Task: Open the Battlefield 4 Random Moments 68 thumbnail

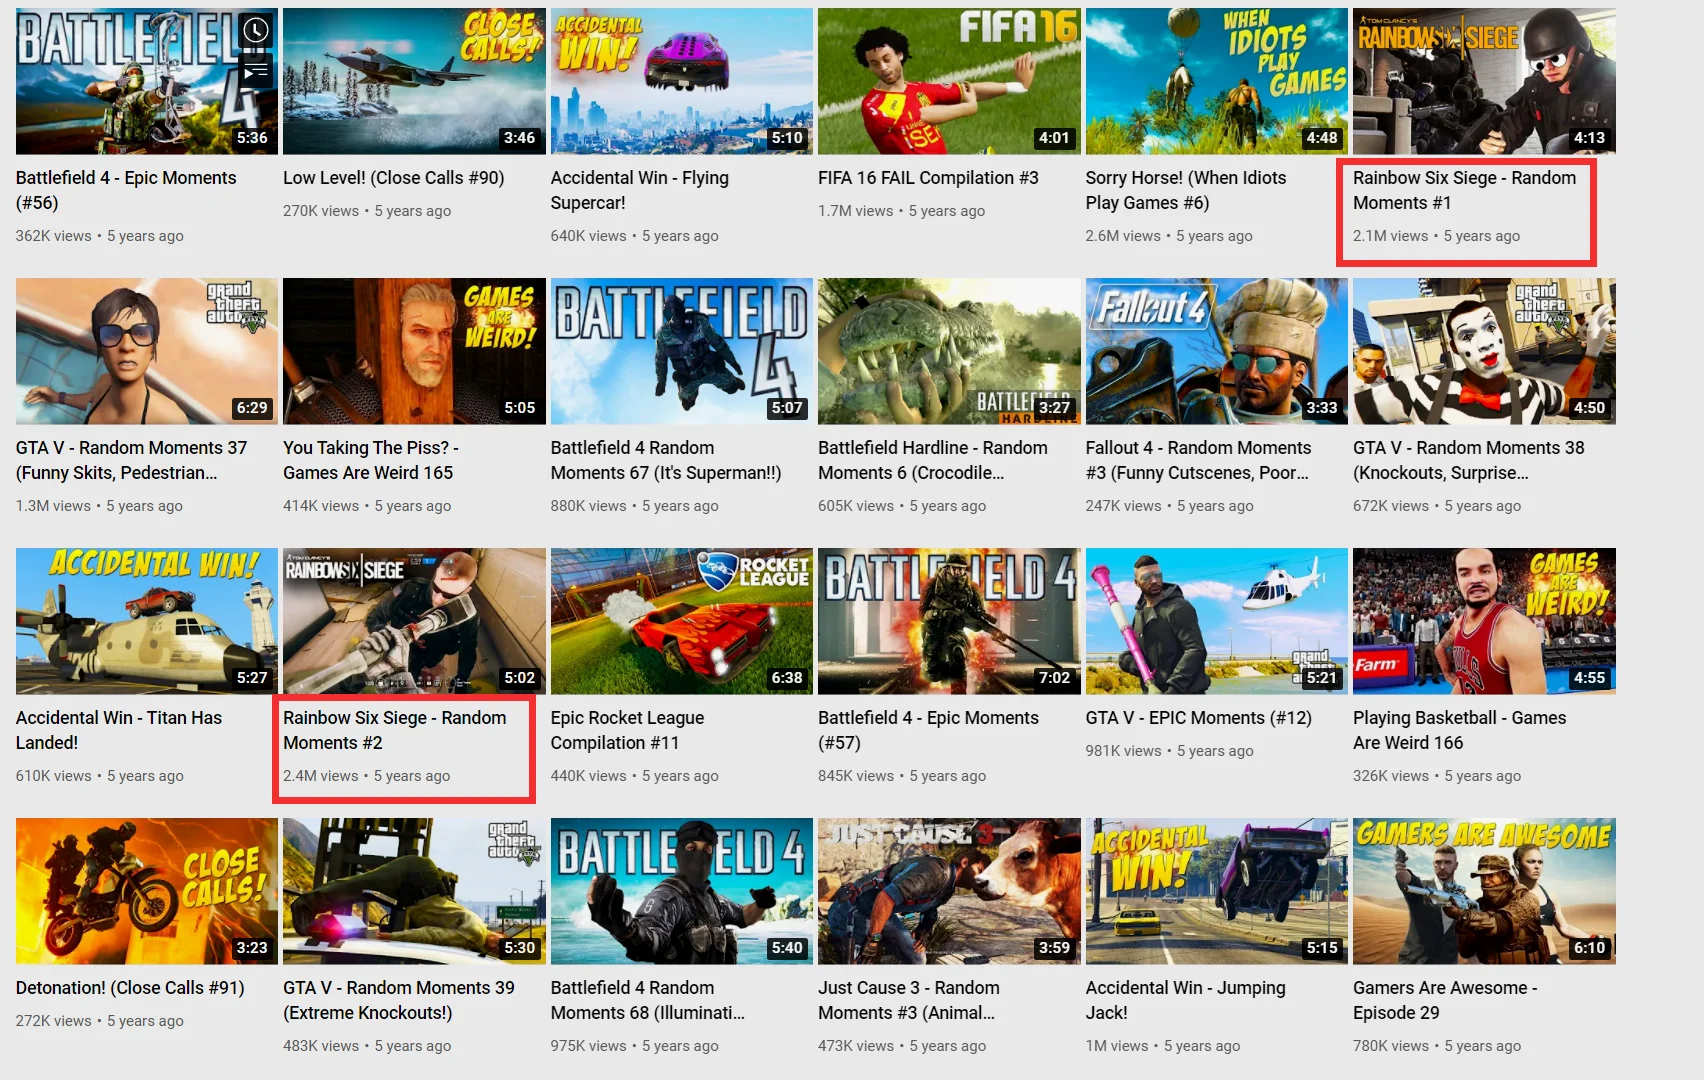Action: (x=682, y=891)
